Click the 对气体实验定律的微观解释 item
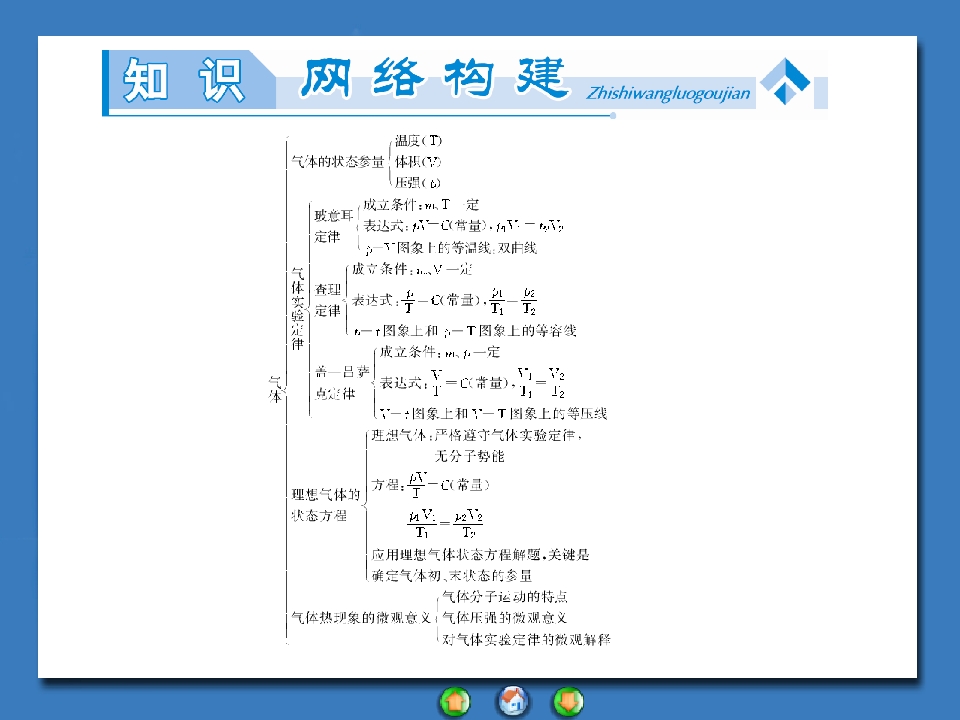The height and width of the screenshot is (720, 960). 526,638
